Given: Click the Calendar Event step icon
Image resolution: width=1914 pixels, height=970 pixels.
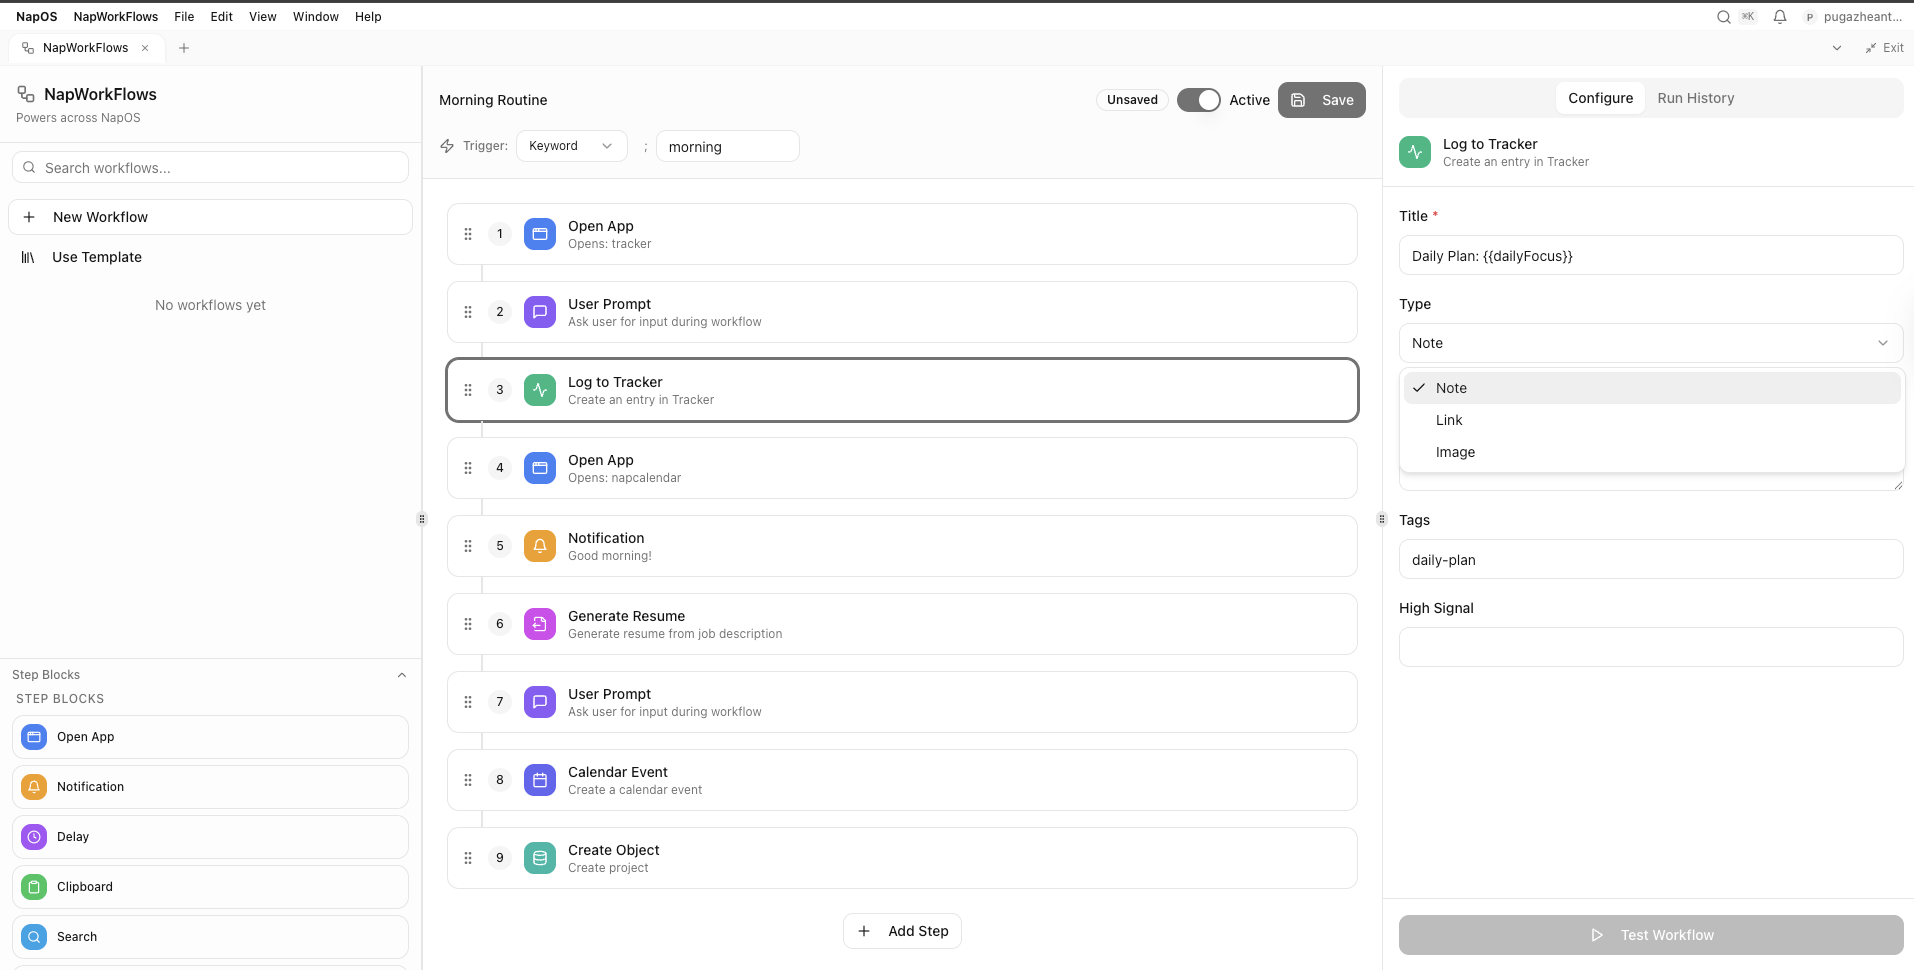Looking at the screenshot, I should tap(540, 780).
